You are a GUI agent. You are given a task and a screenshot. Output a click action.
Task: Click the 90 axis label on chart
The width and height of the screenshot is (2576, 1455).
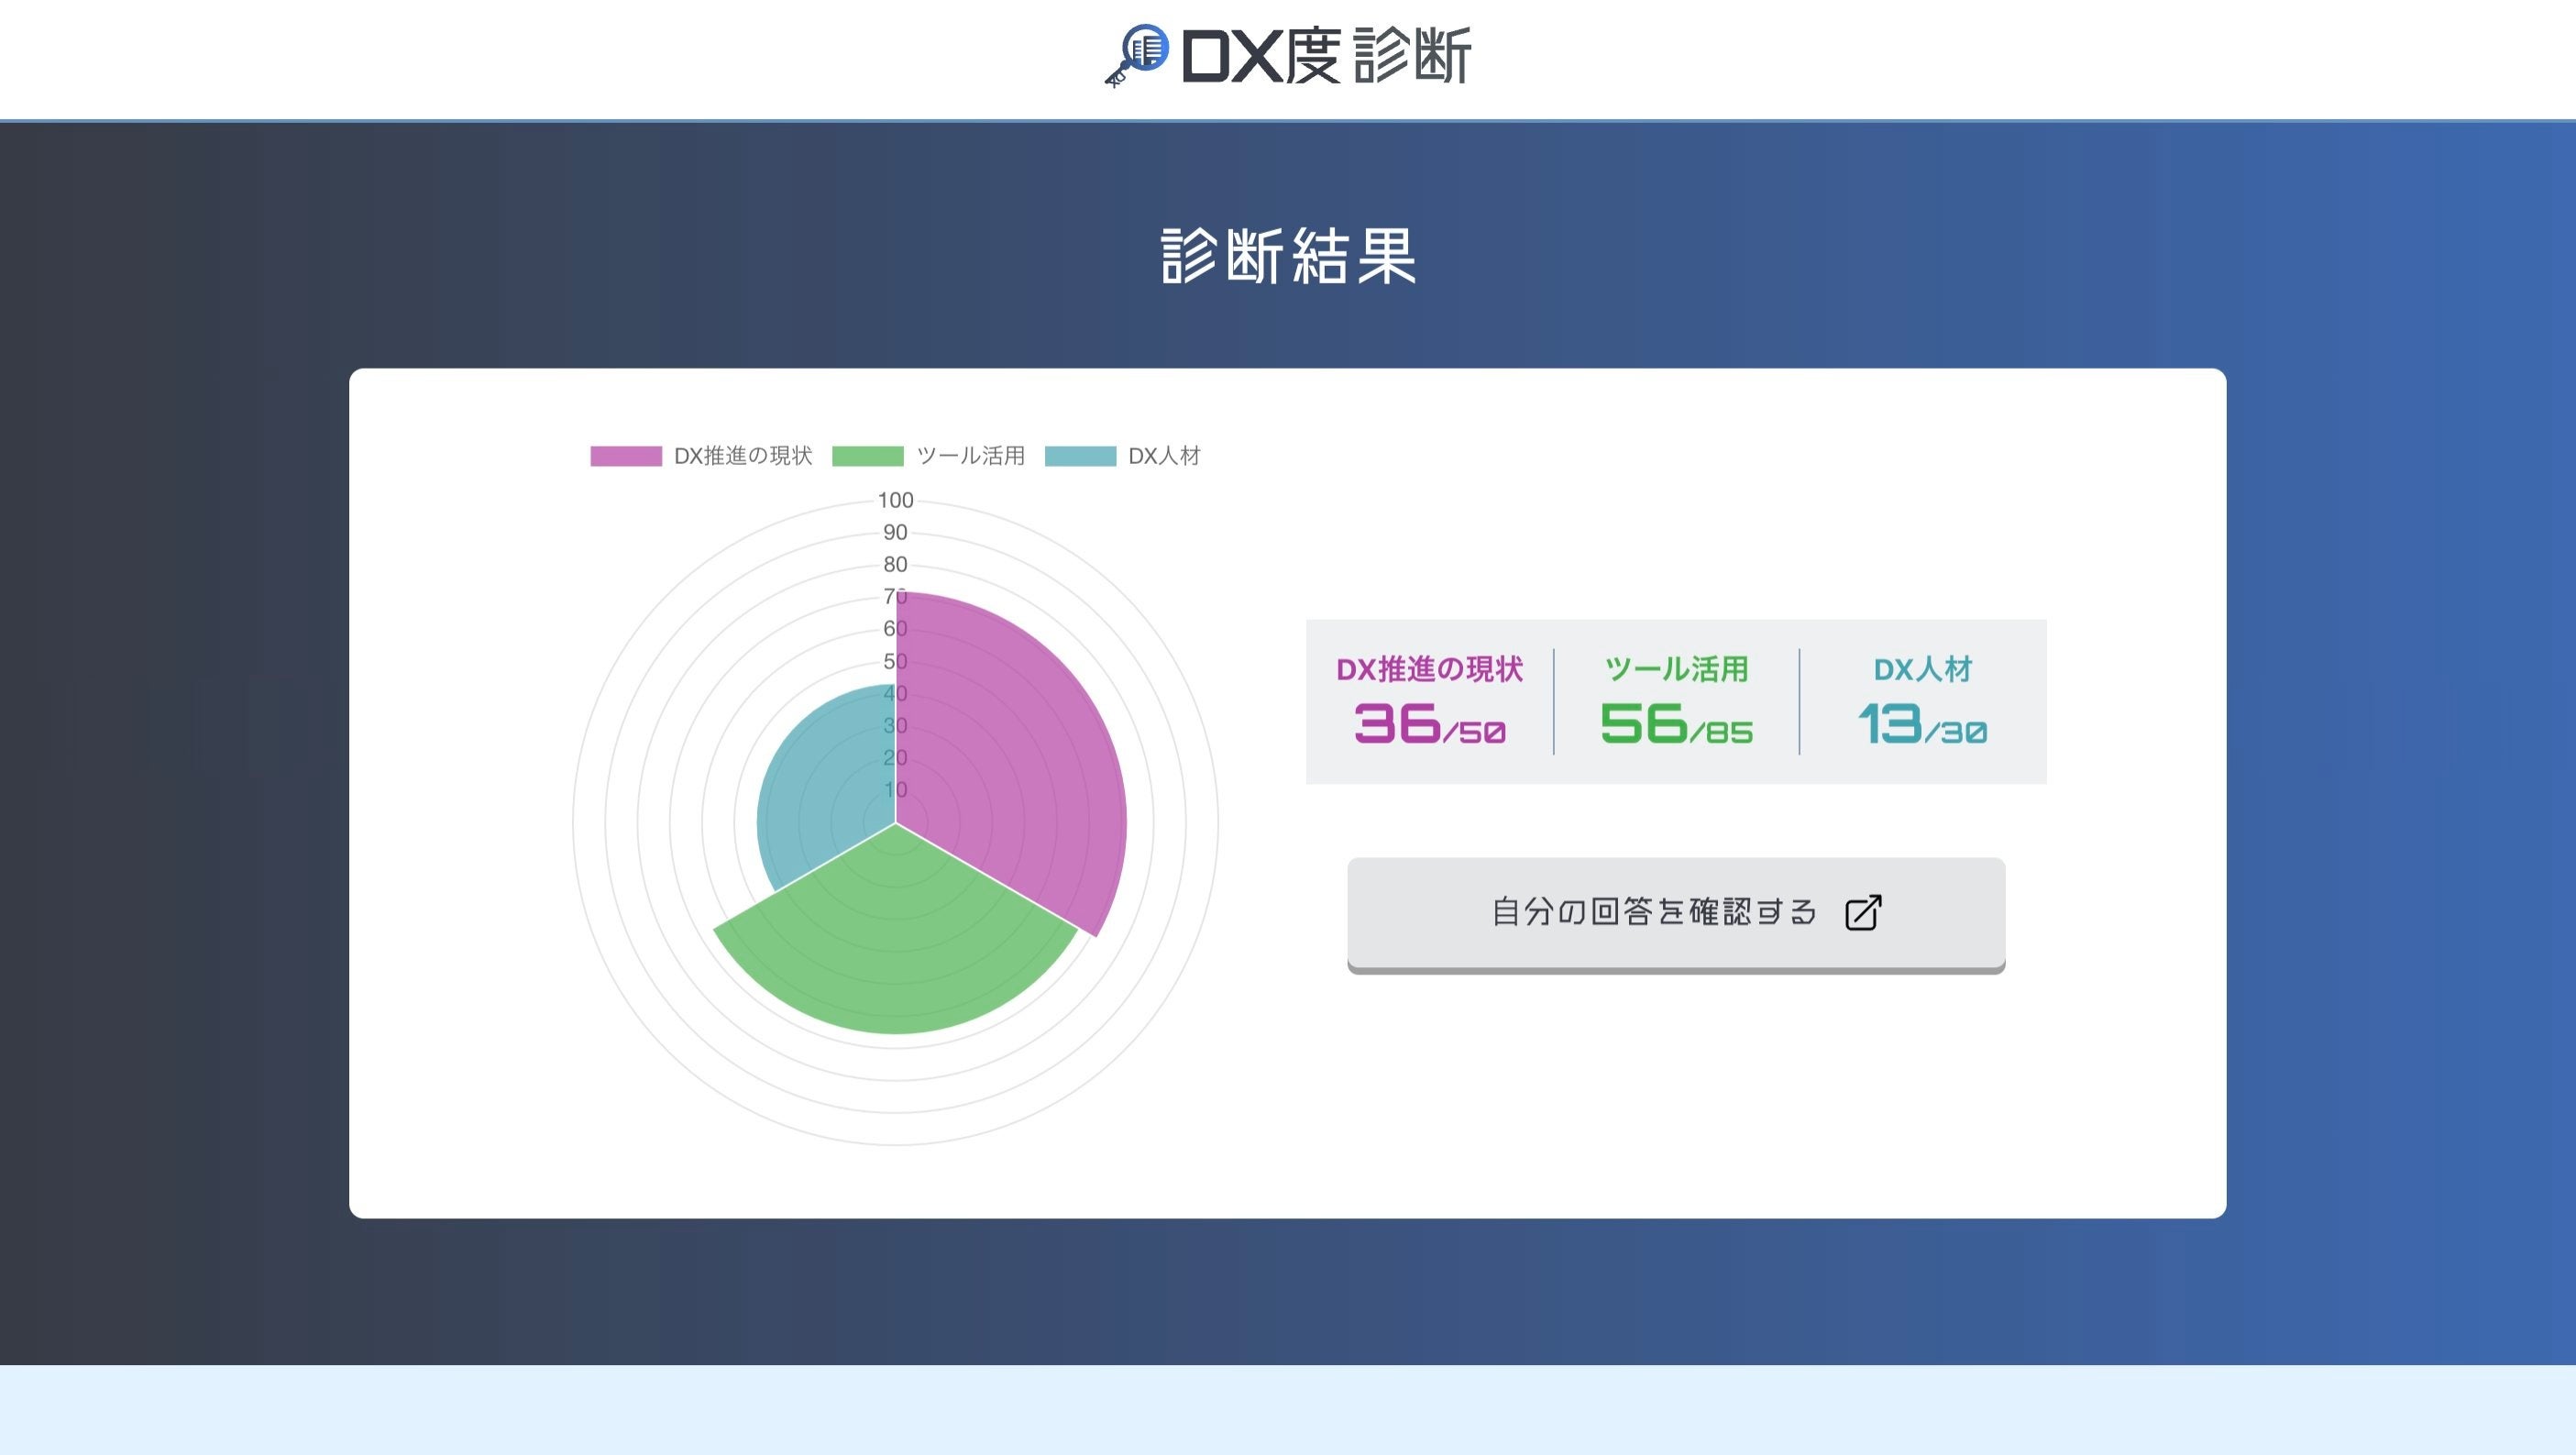[x=895, y=533]
